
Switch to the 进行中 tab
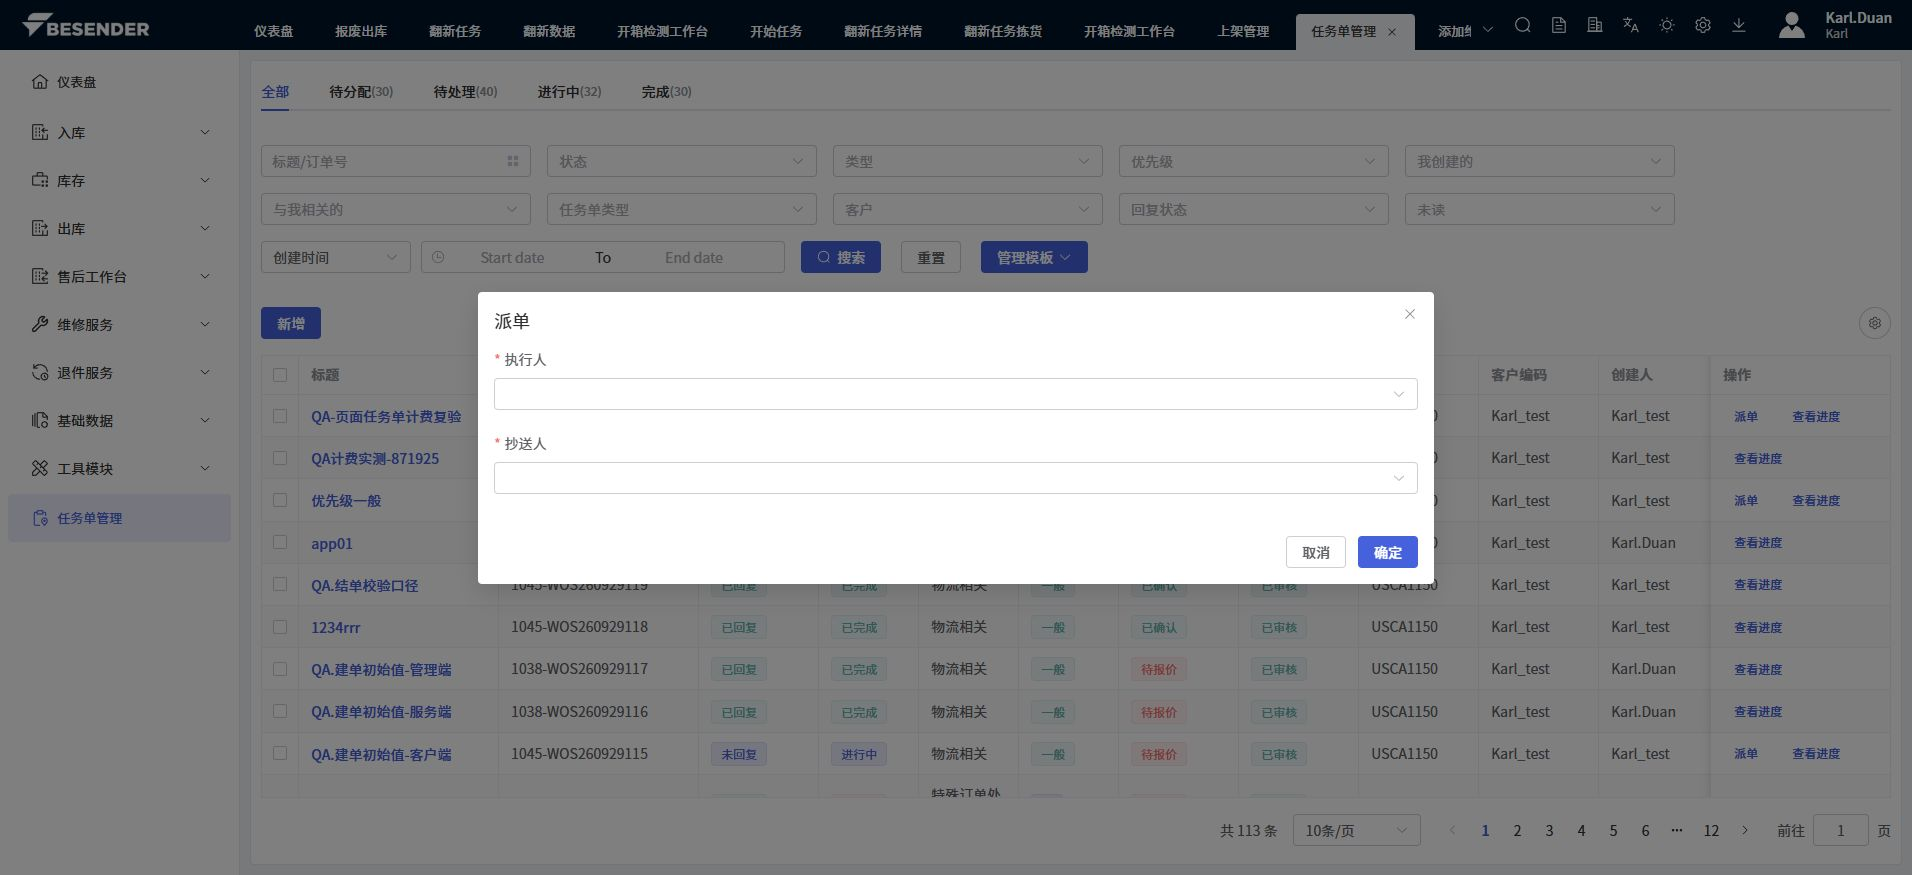pyautogui.click(x=569, y=91)
